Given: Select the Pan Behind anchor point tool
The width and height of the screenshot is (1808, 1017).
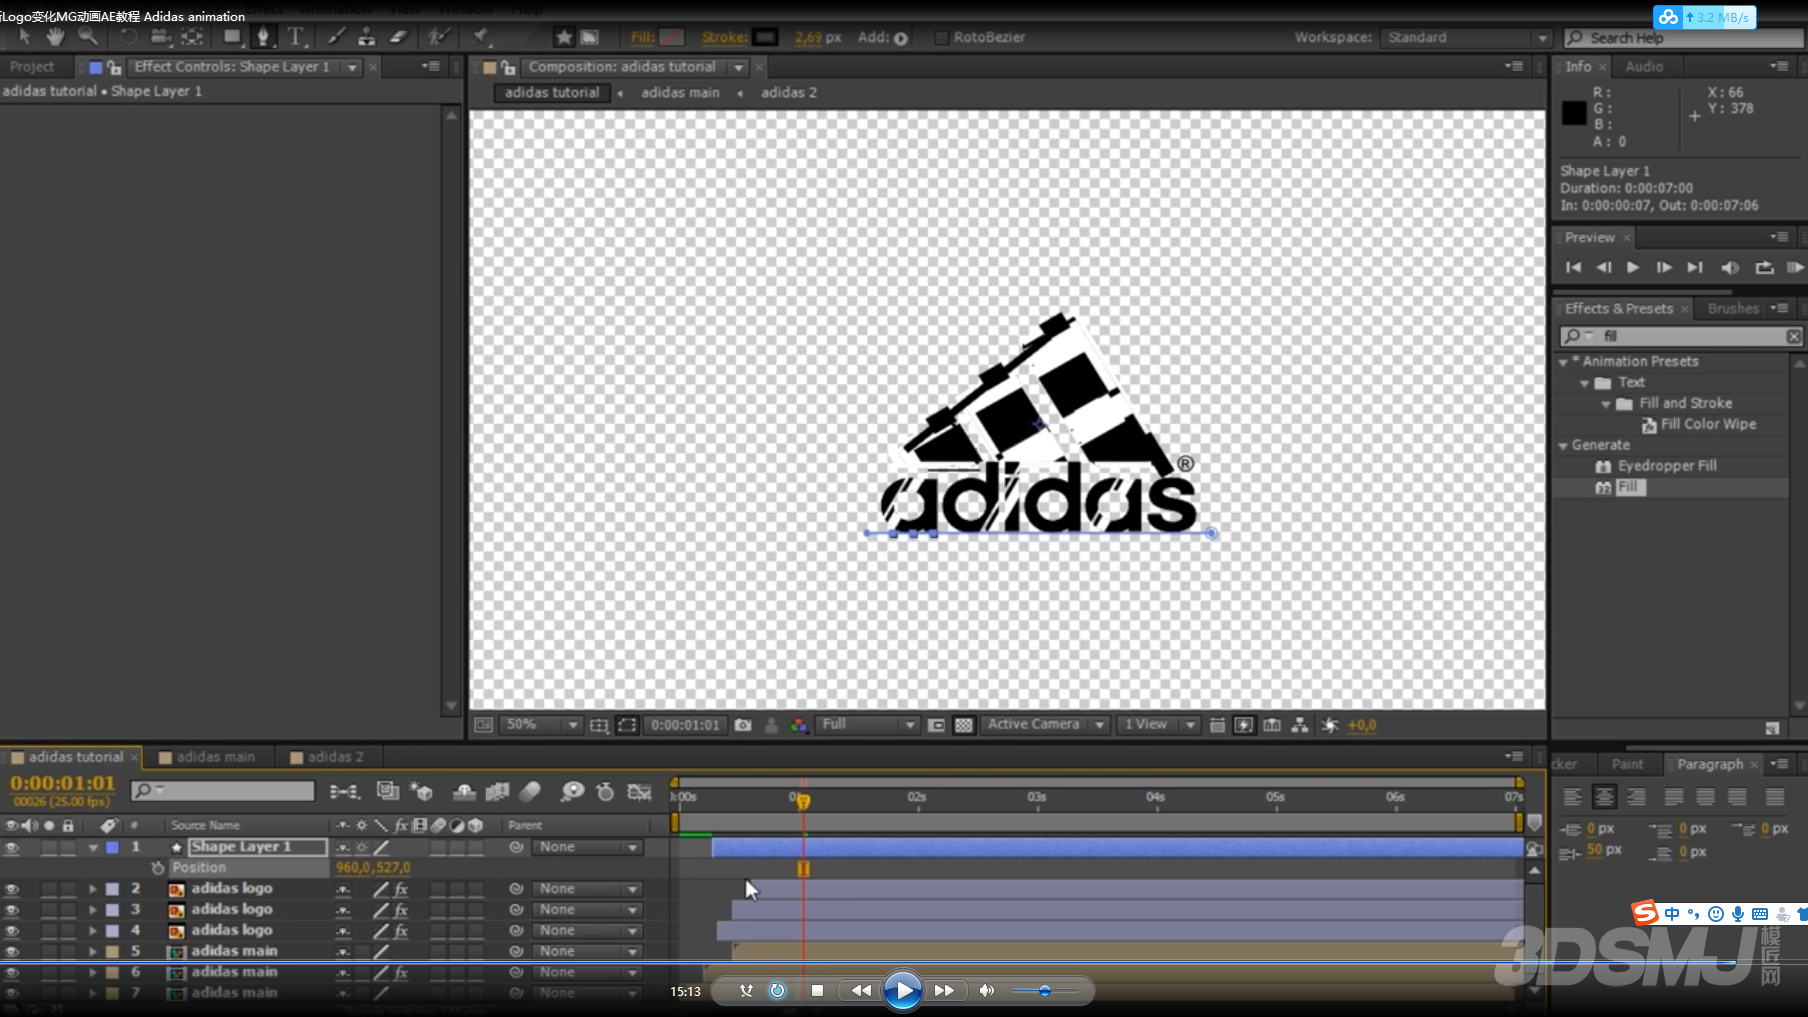Looking at the screenshot, I should click(x=192, y=37).
